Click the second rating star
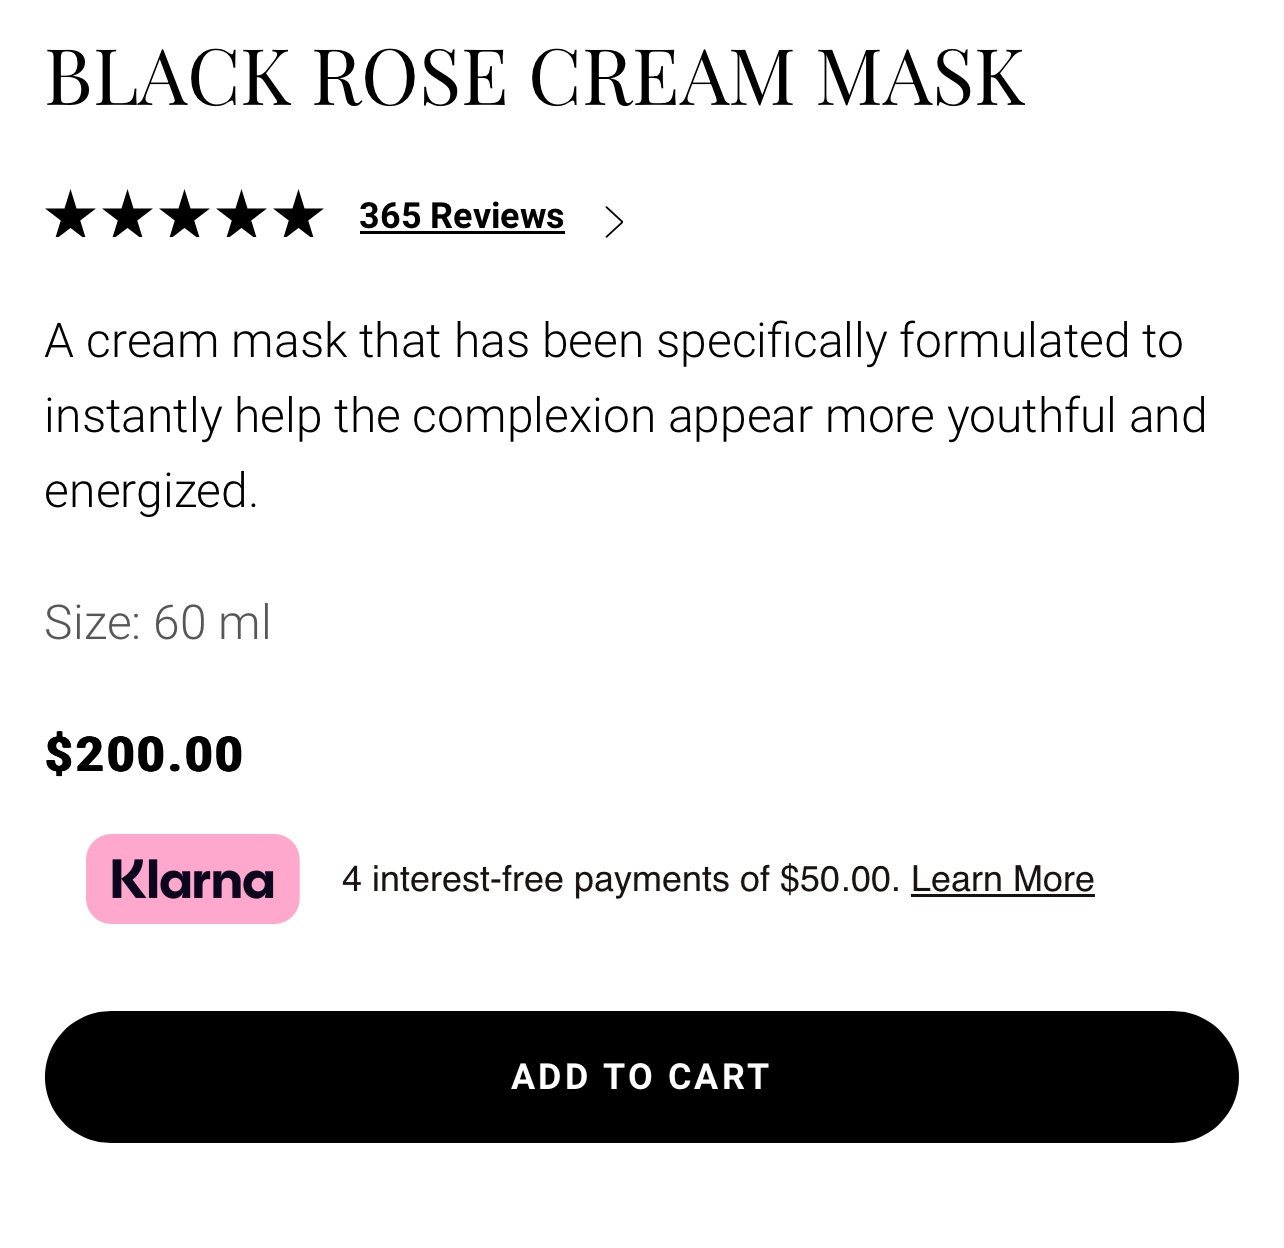1284x1248 pixels. click(x=127, y=216)
